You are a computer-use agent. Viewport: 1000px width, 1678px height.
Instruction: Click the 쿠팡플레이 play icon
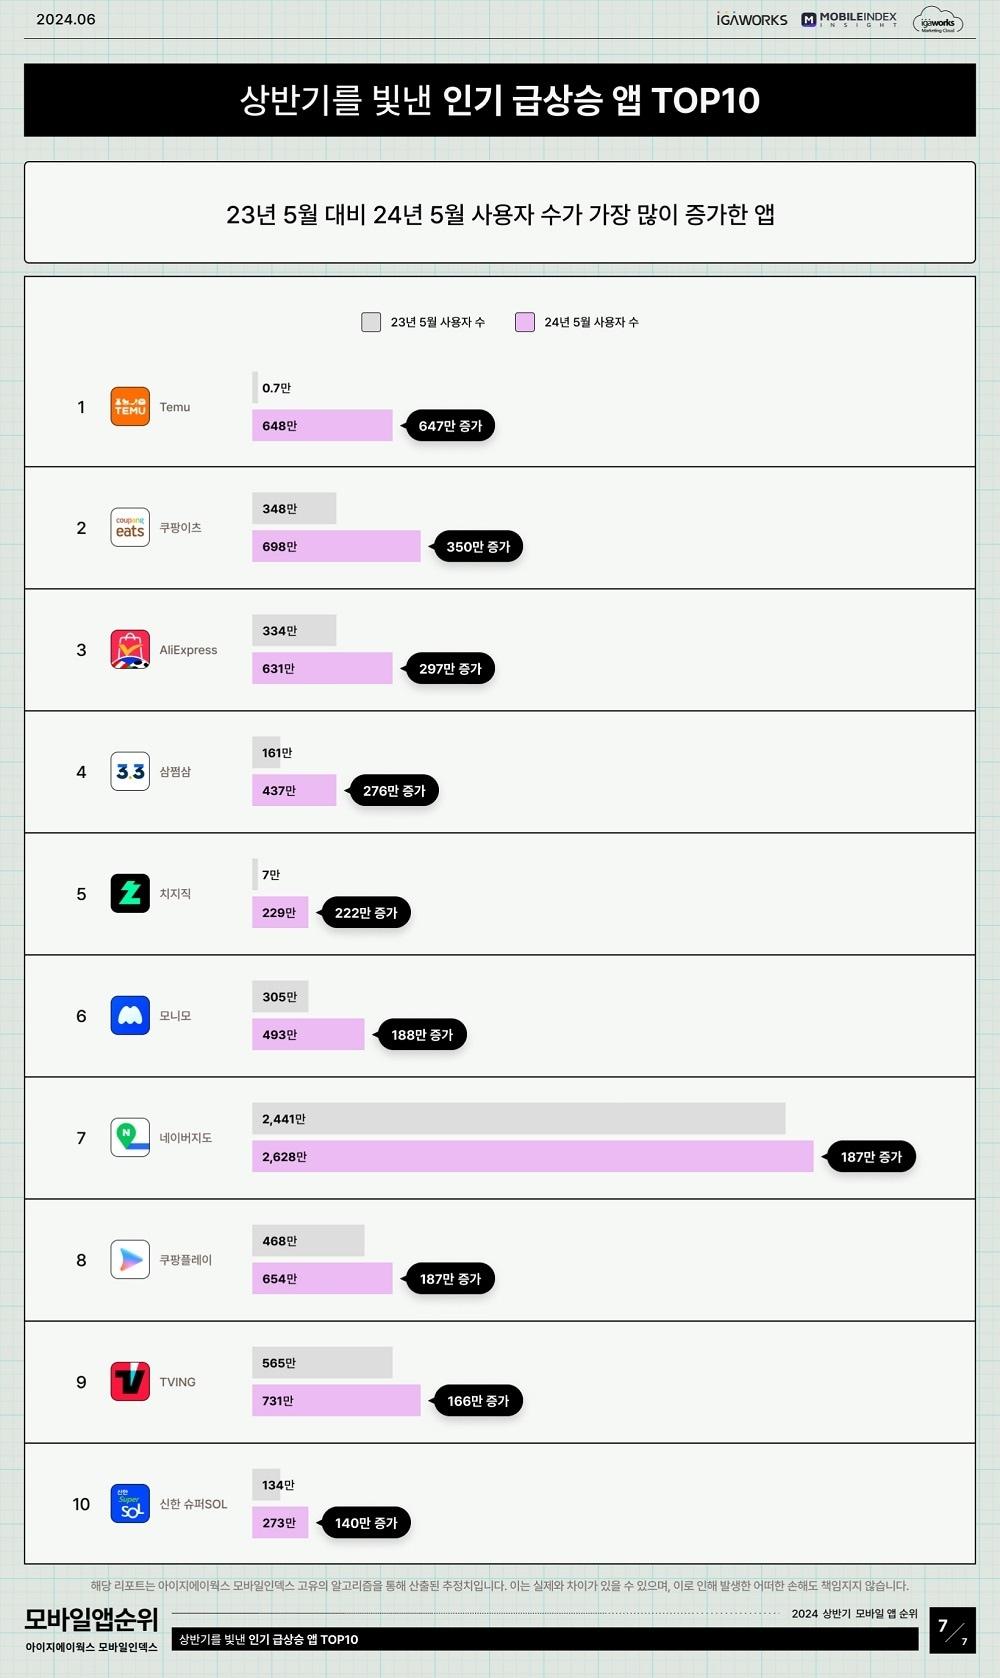(x=130, y=1260)
